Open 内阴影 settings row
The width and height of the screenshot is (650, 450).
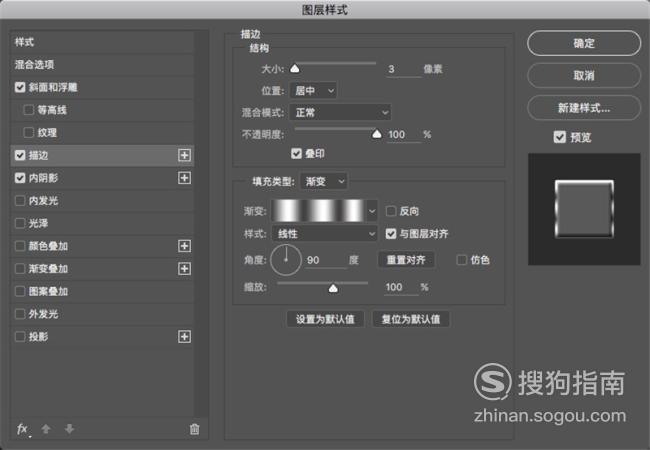tap(102, 178)
